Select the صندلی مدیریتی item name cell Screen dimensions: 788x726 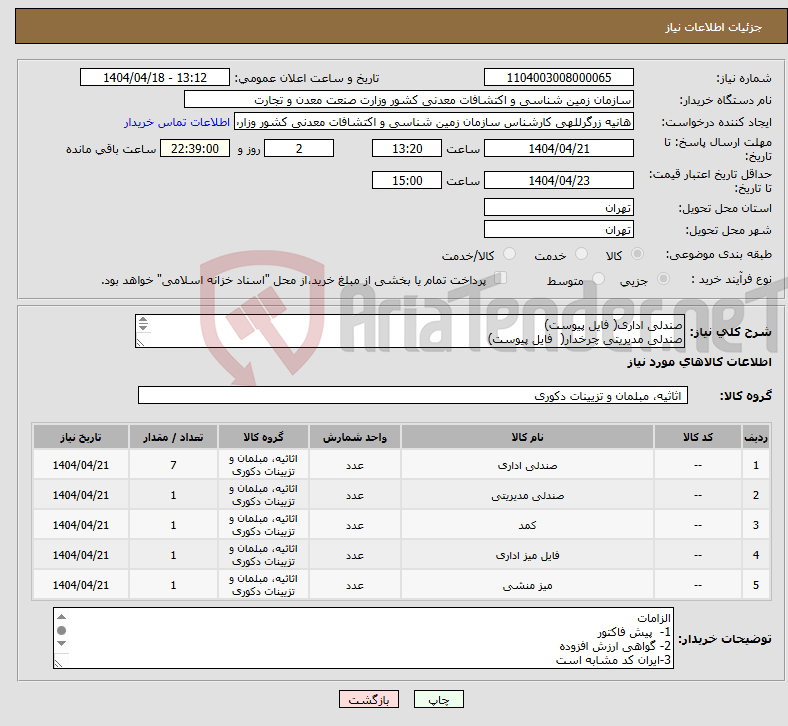click(x=527, y=495)
